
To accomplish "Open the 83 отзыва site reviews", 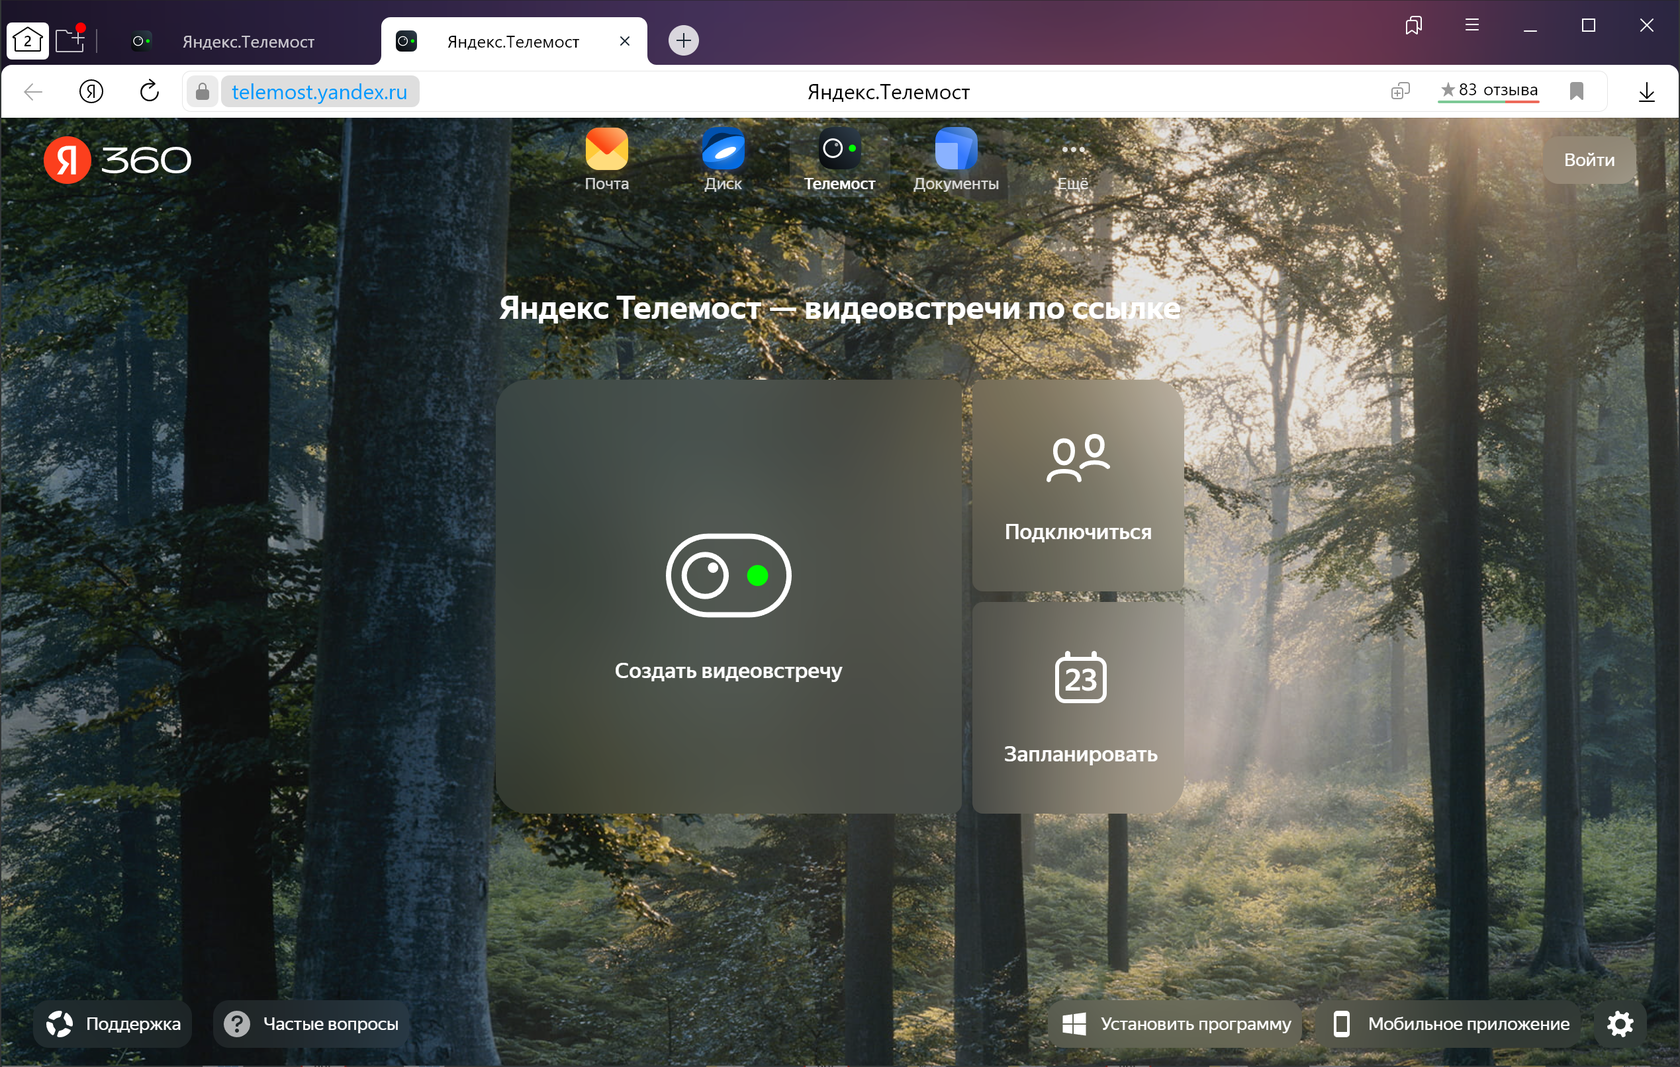I will click(x=1488, y=91).
